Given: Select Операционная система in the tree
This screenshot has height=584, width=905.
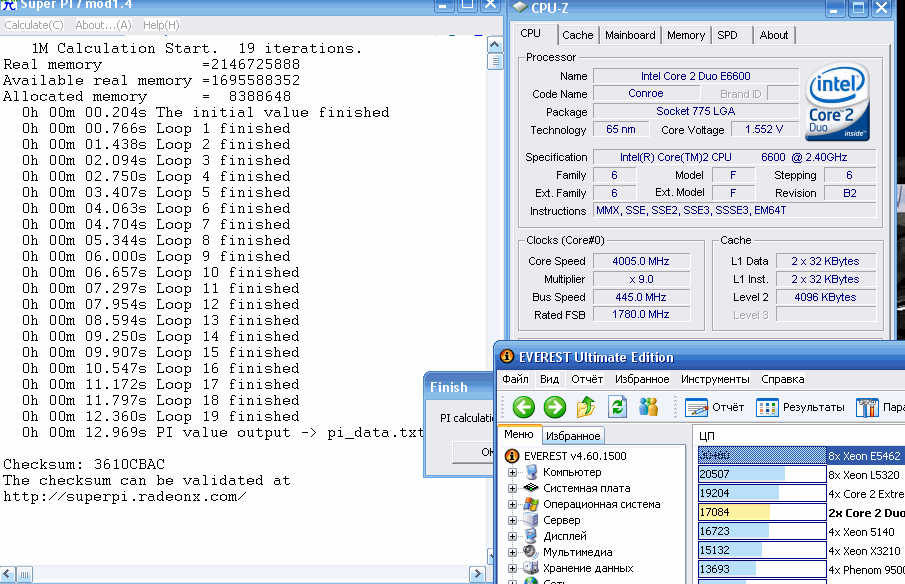Looking at the screenshot, I should tap(601, 505).
